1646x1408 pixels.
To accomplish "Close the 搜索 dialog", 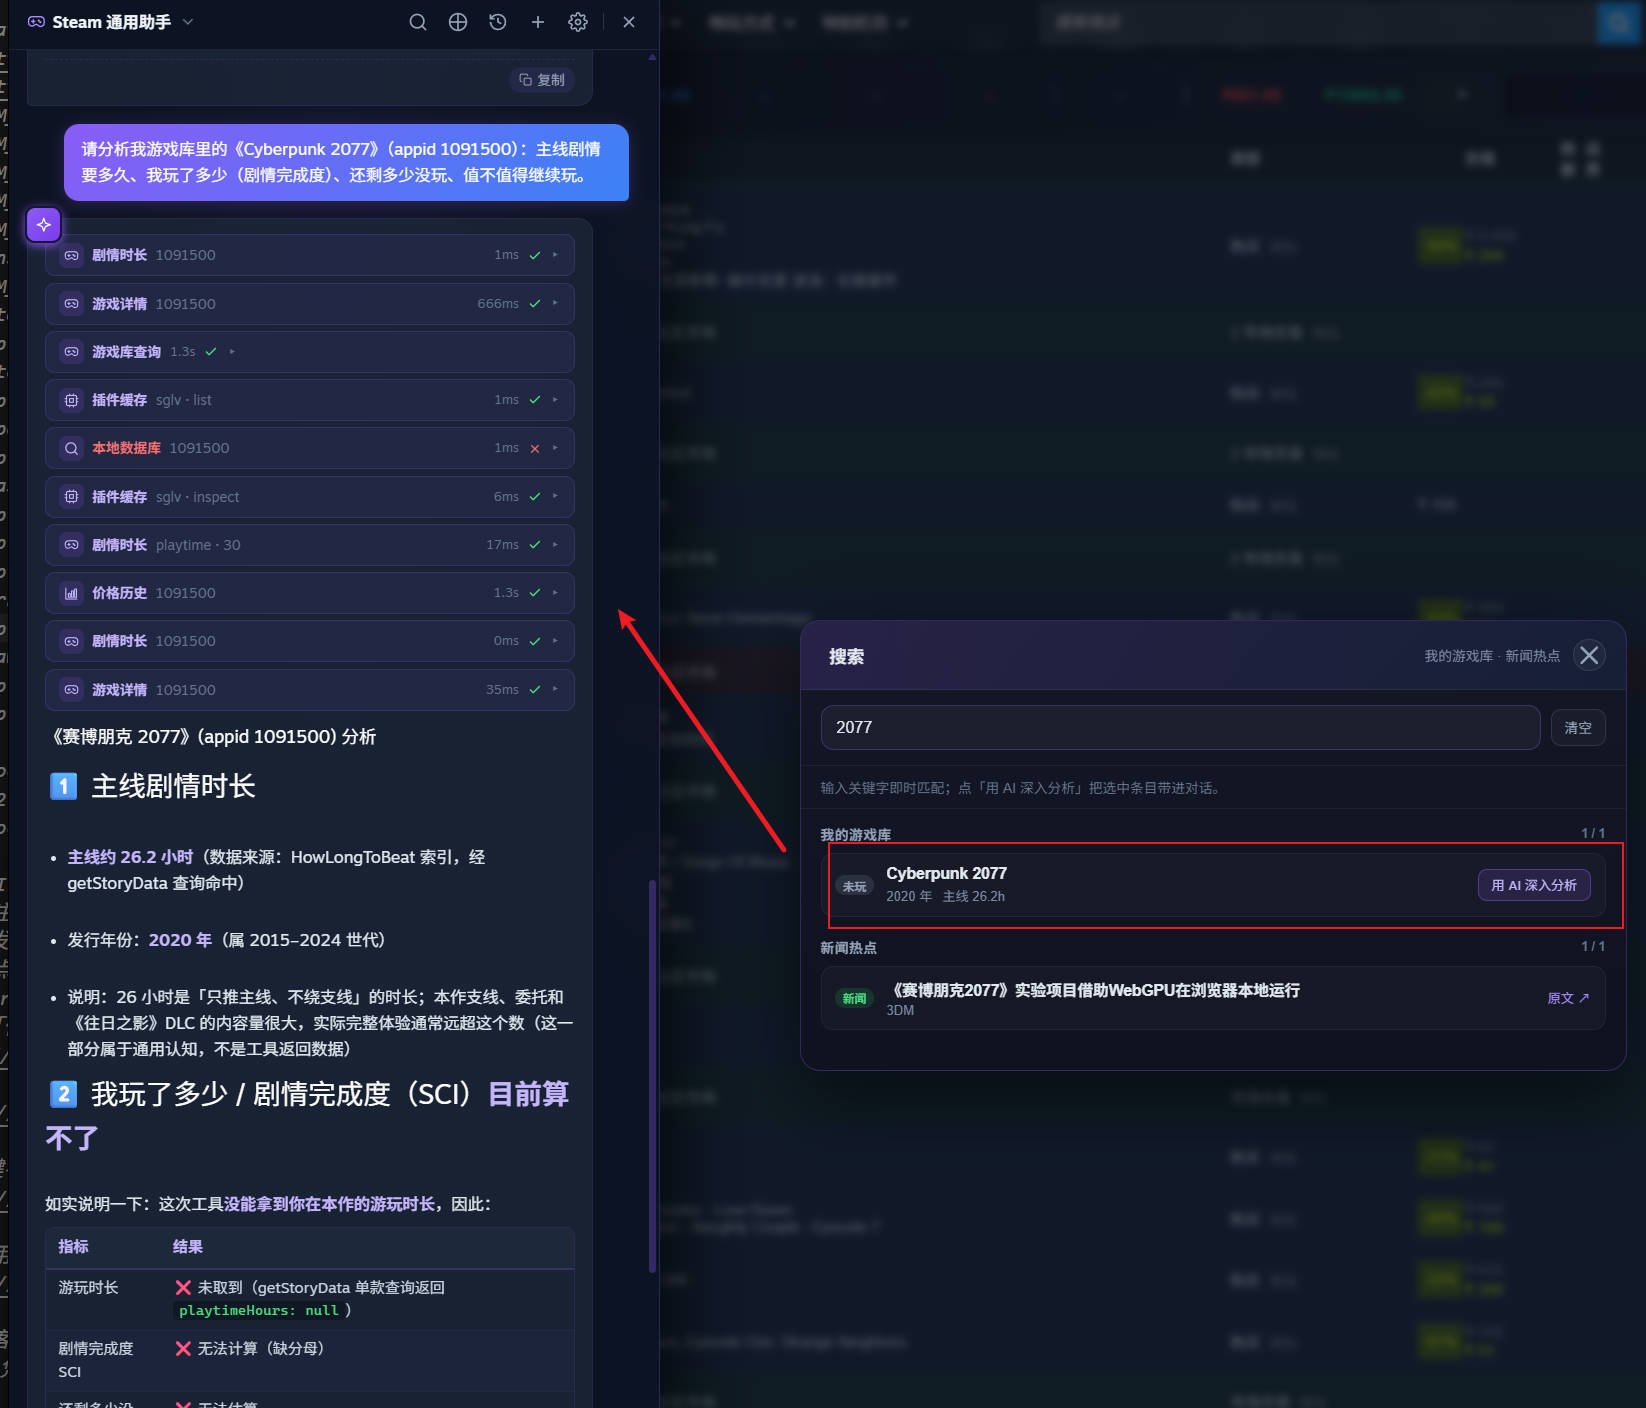I will coord(1589,655).
